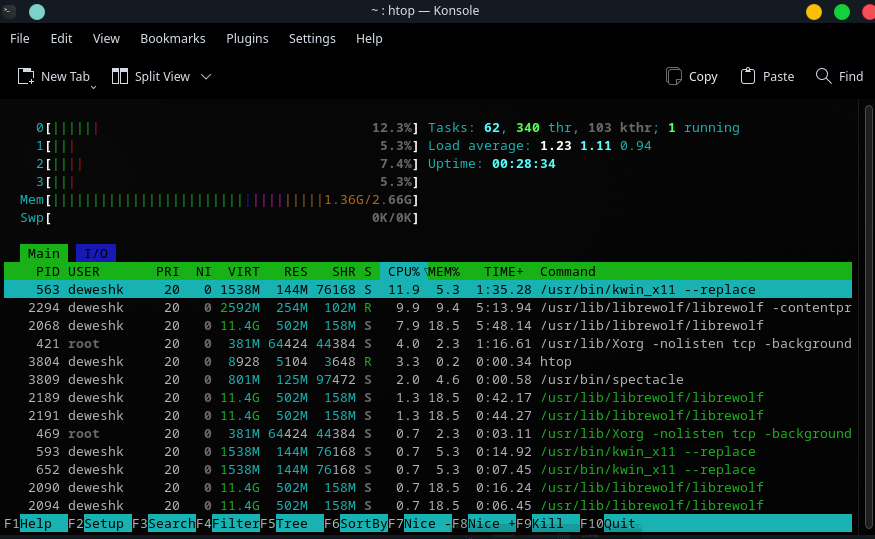Screen dimensions: 875x539
Task: Select process 563 kwin_x11 row
Action: coord(428,290)
